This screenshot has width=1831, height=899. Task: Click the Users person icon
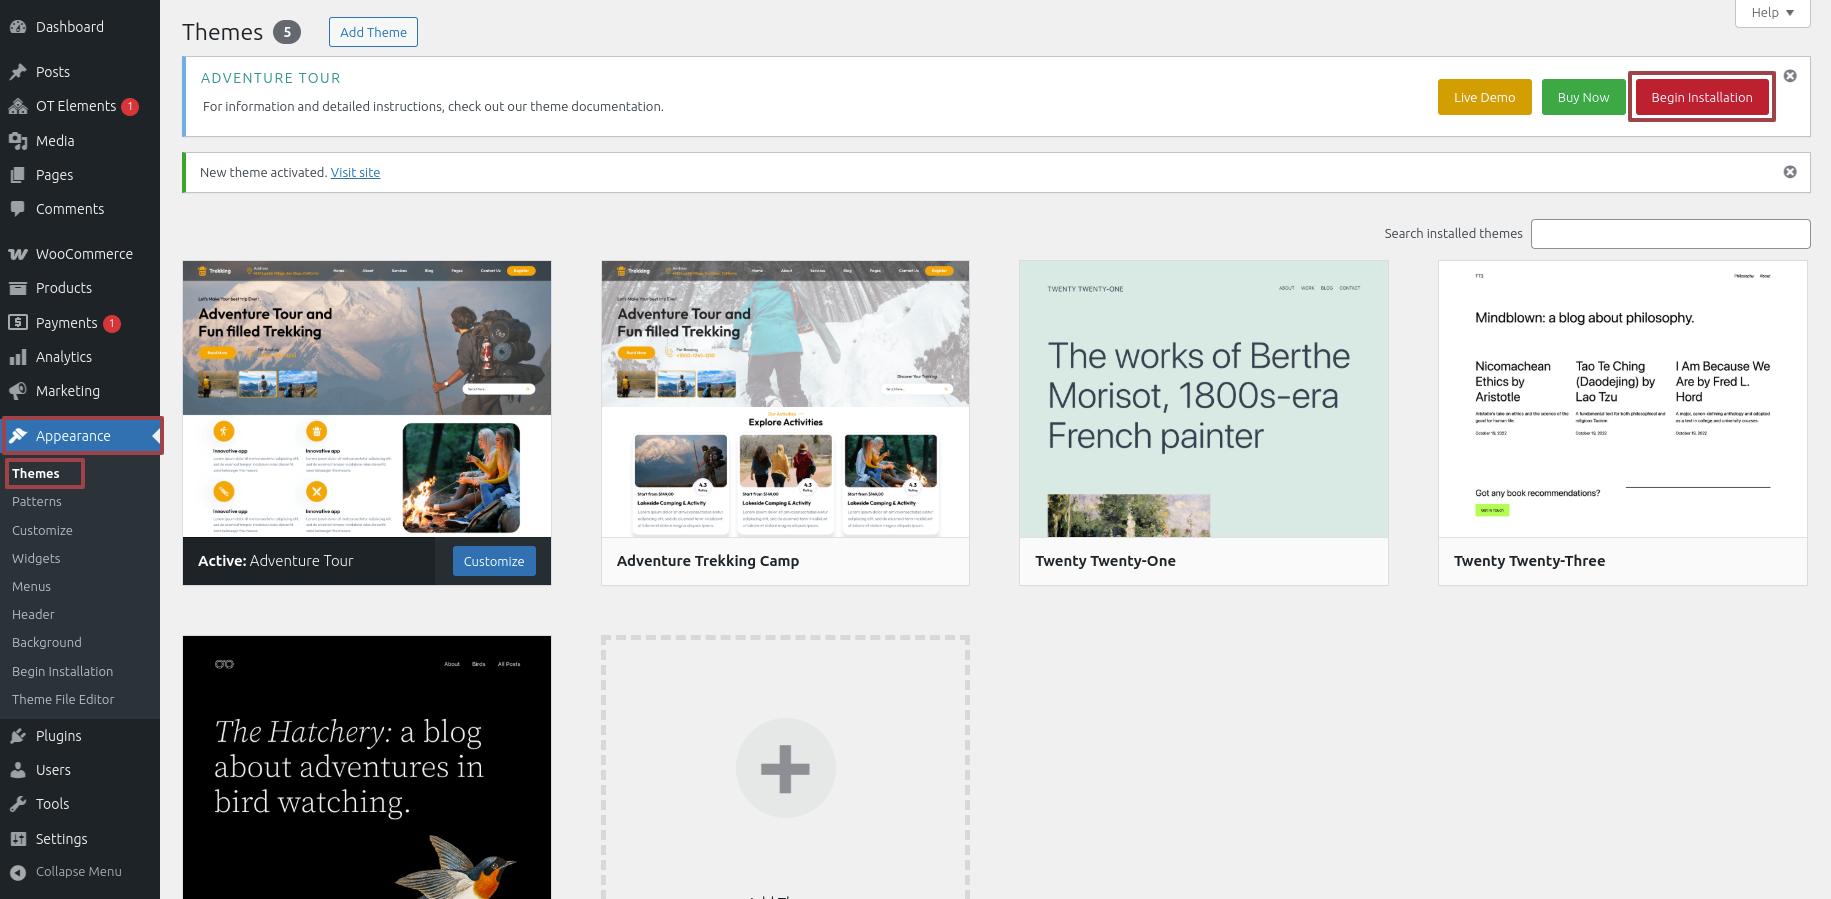18,770
